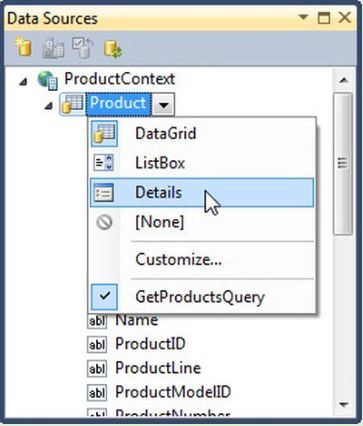Collapse the Product tree node
Image resolution: width=363 pixels, height=426 pixels.
[49, 106]
